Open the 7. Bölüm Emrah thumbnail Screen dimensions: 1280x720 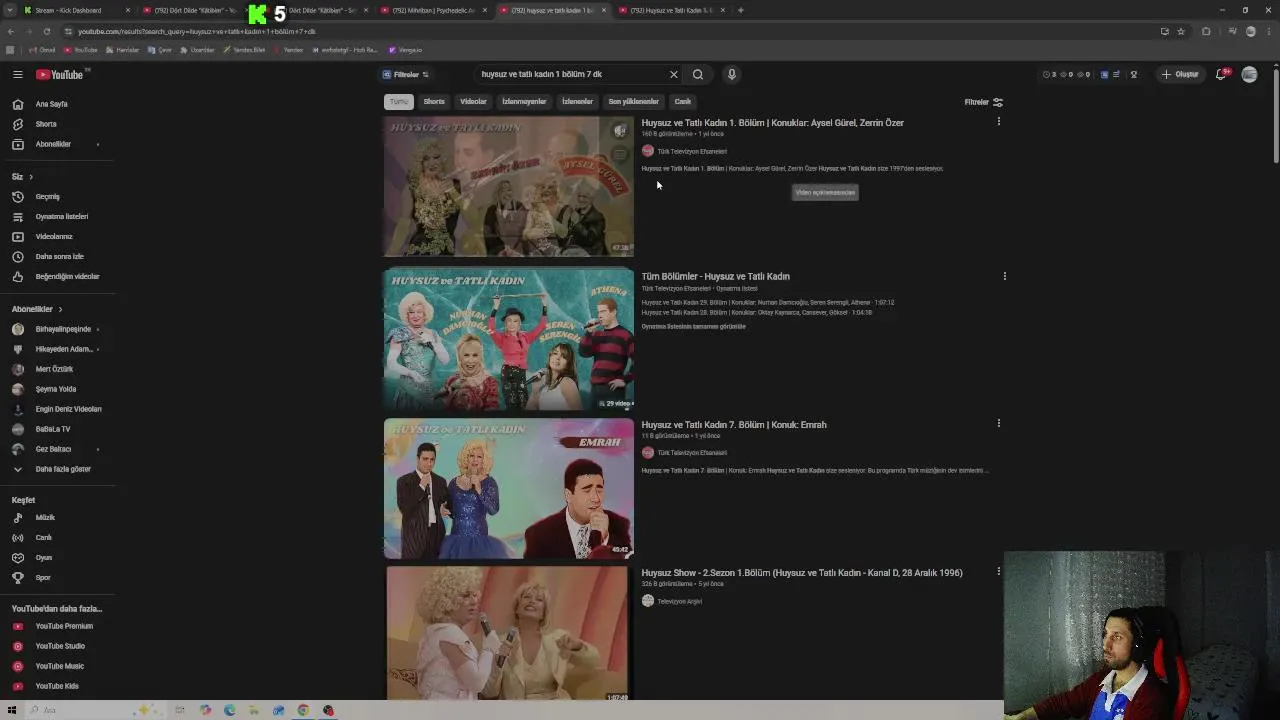[508, 488]
